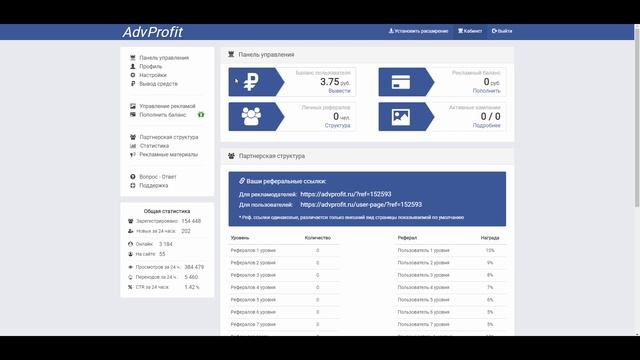The image size is (640, 360).
Task: Click the Рефералов 1 уровня row
Action: coord(284,250)
